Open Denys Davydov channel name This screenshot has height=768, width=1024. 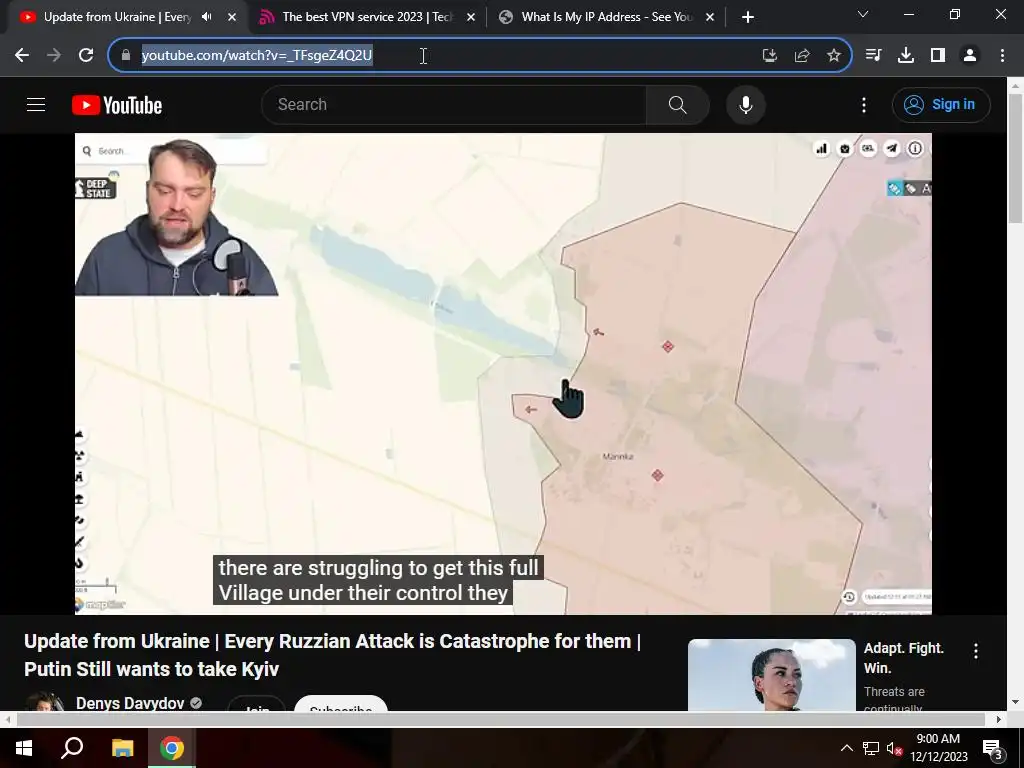click(130, 703)
